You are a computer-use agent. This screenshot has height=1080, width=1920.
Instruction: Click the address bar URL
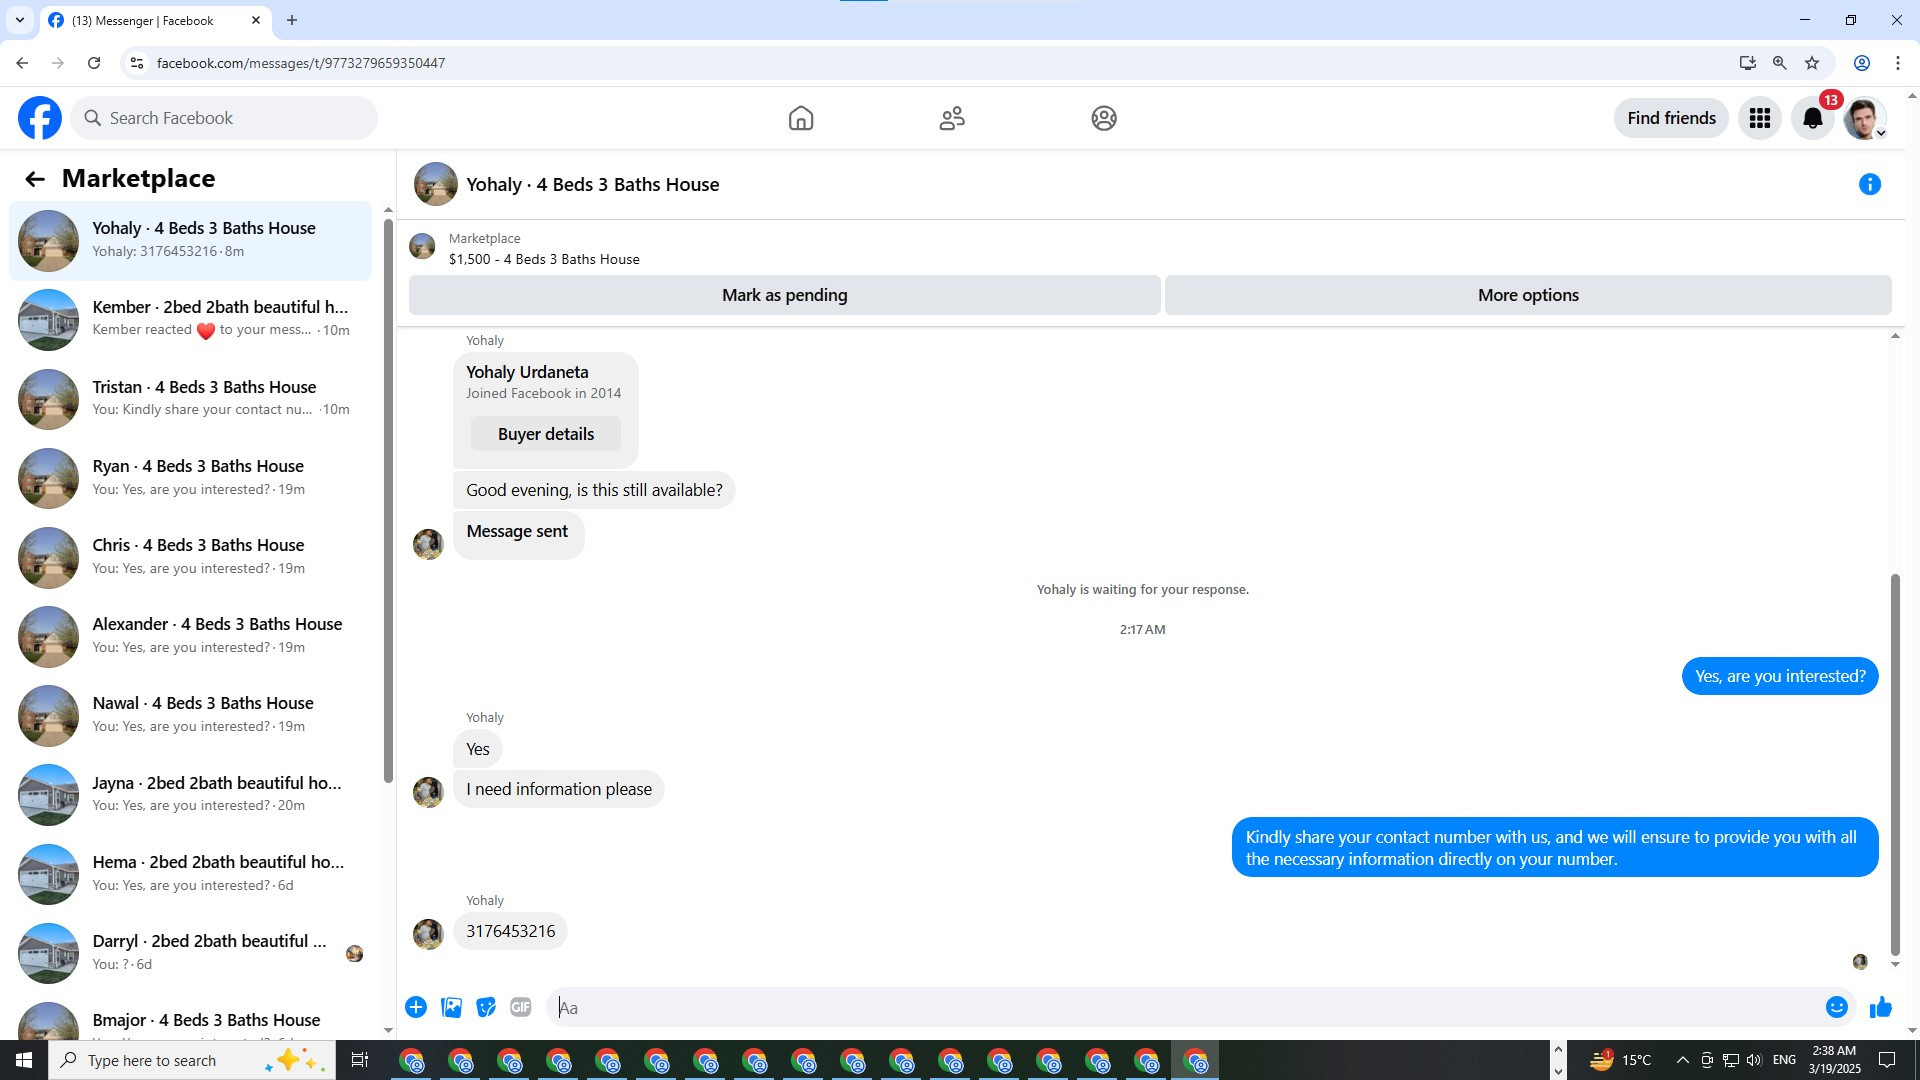[301, 63]
